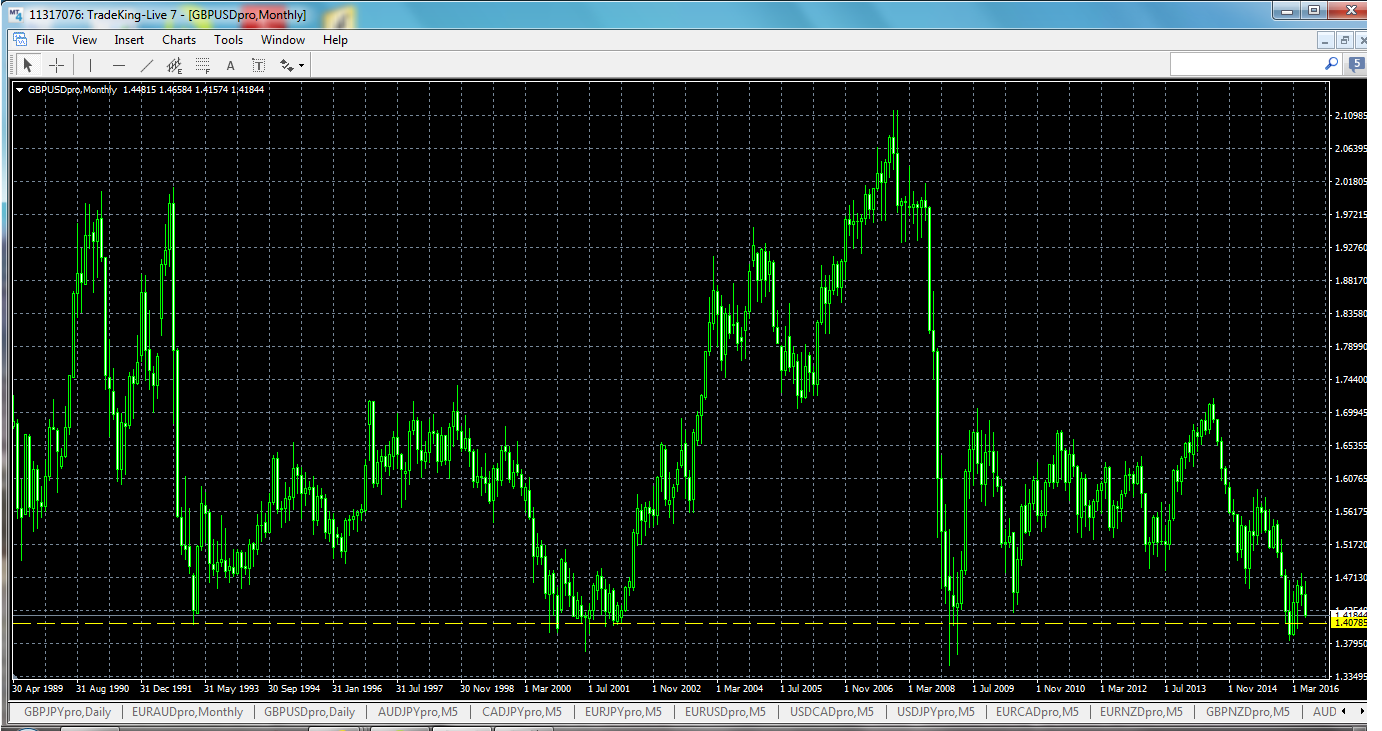This screenshot has height=731, width=1382.
Task: Expand the chart title disclosure arrow
Action: [x=19, y=90]
